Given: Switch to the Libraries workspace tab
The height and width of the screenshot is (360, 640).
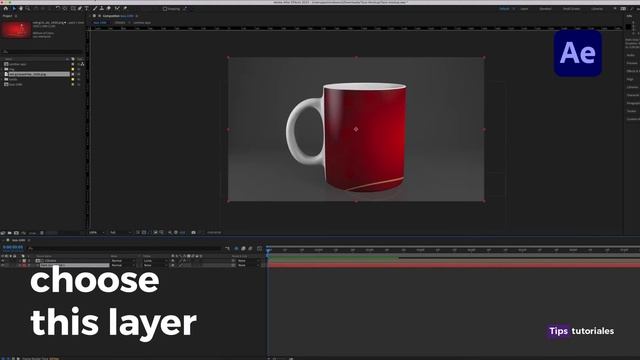Looking at the screenshot, I should 597,9.
